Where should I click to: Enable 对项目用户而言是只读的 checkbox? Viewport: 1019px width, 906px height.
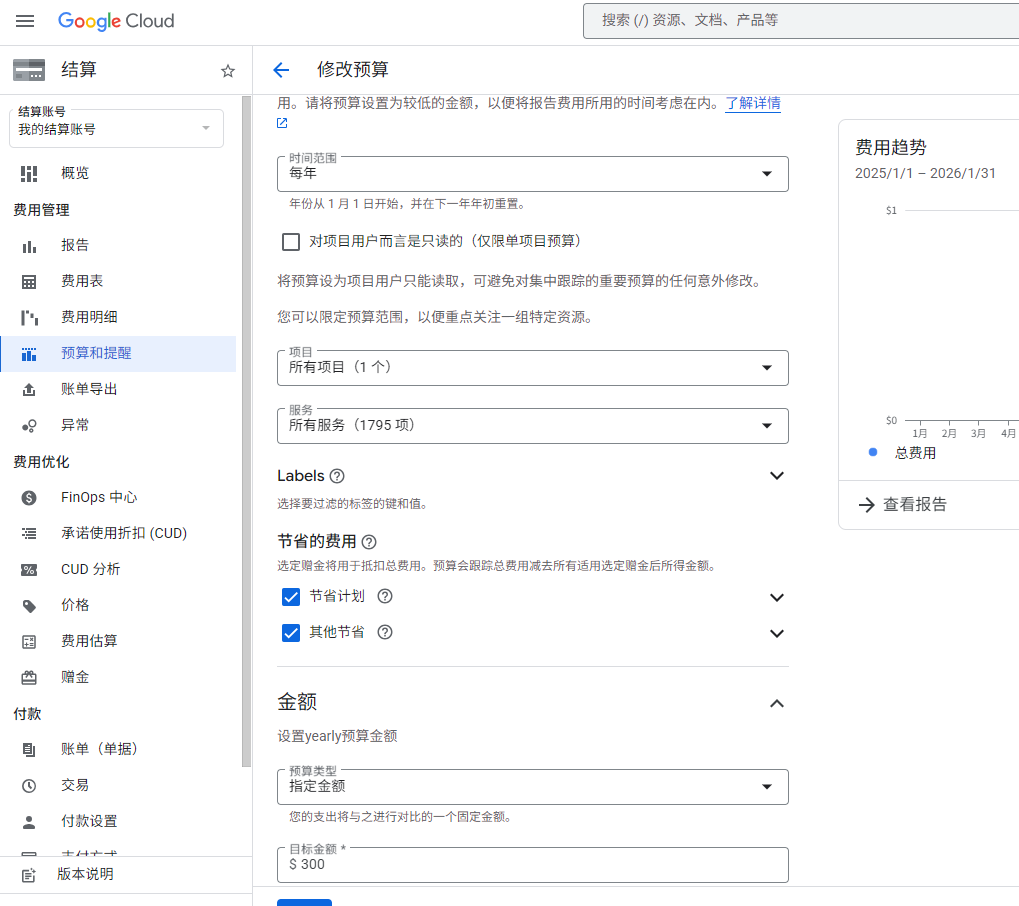click(x=291, y=241)
